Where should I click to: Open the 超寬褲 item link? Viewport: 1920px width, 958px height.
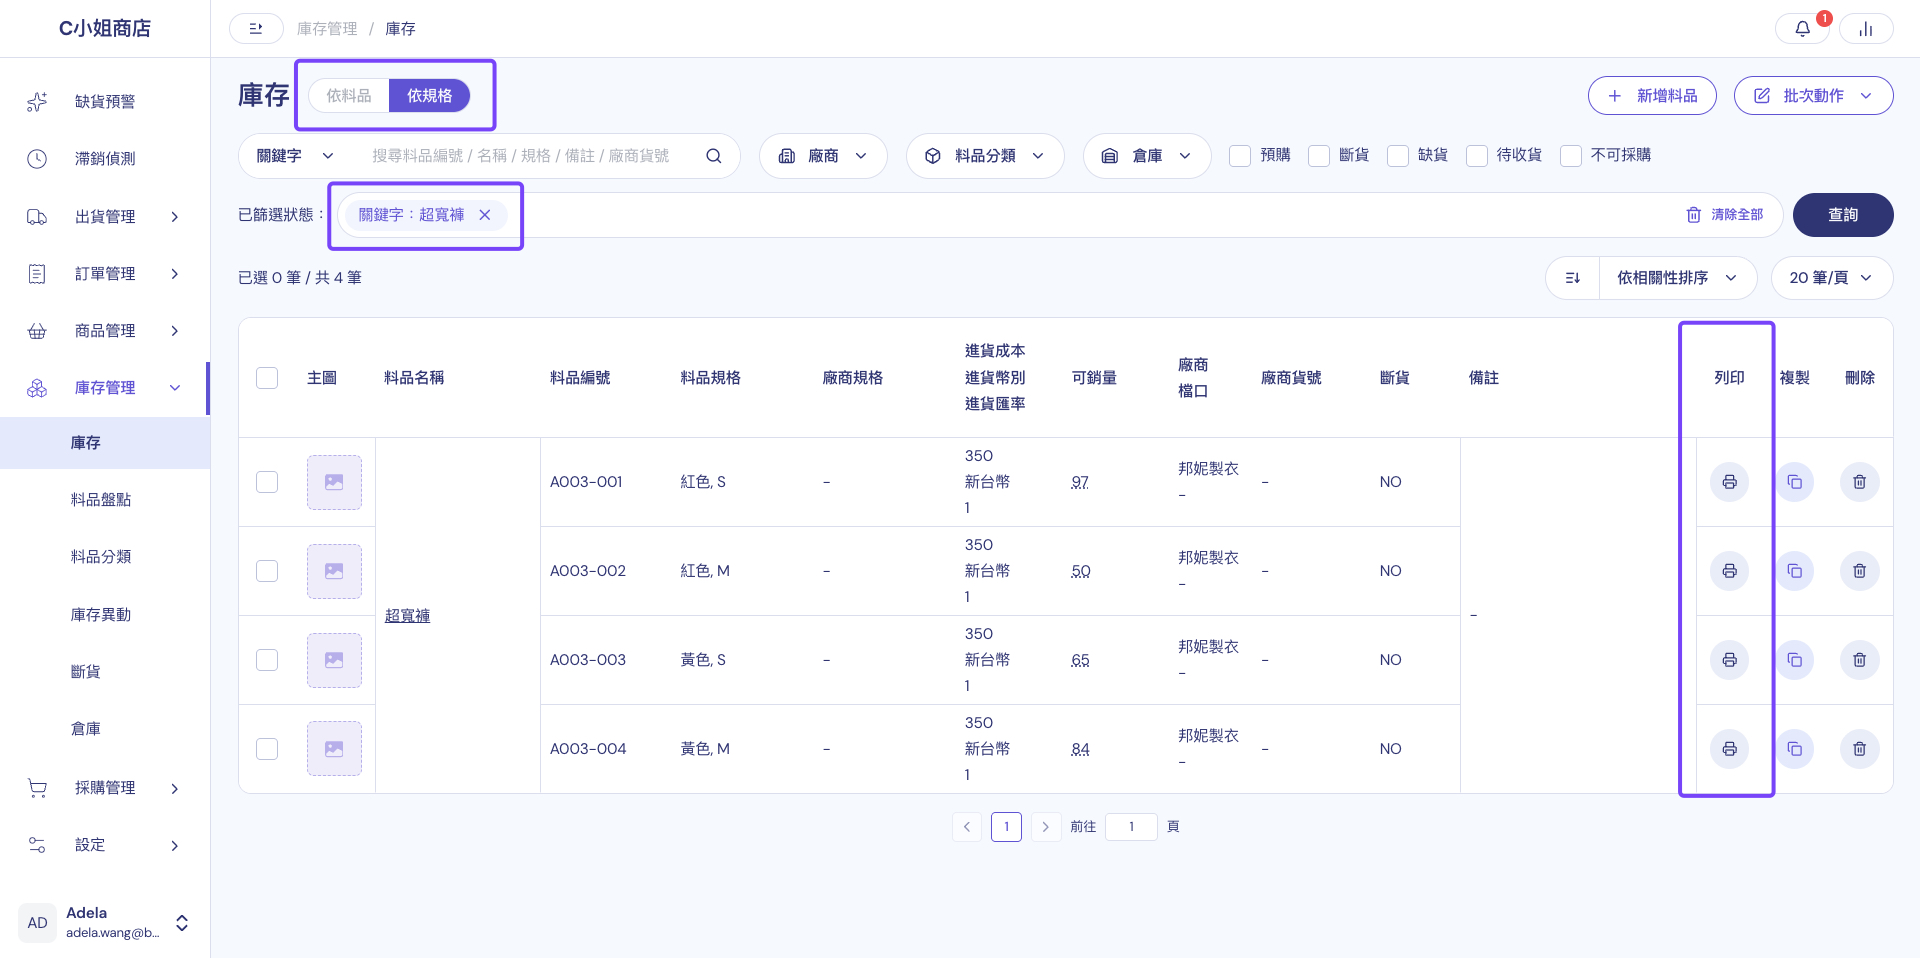[408, 616]
